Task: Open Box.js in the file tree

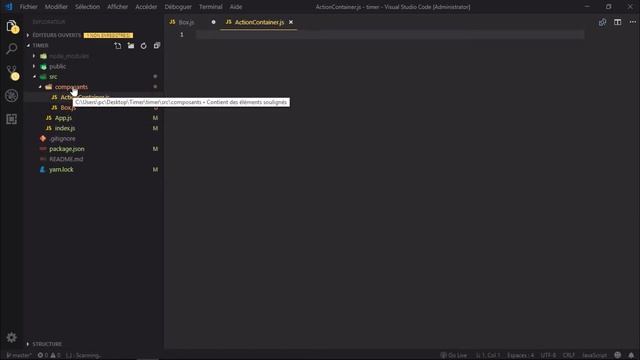Action: pos(68,108)
